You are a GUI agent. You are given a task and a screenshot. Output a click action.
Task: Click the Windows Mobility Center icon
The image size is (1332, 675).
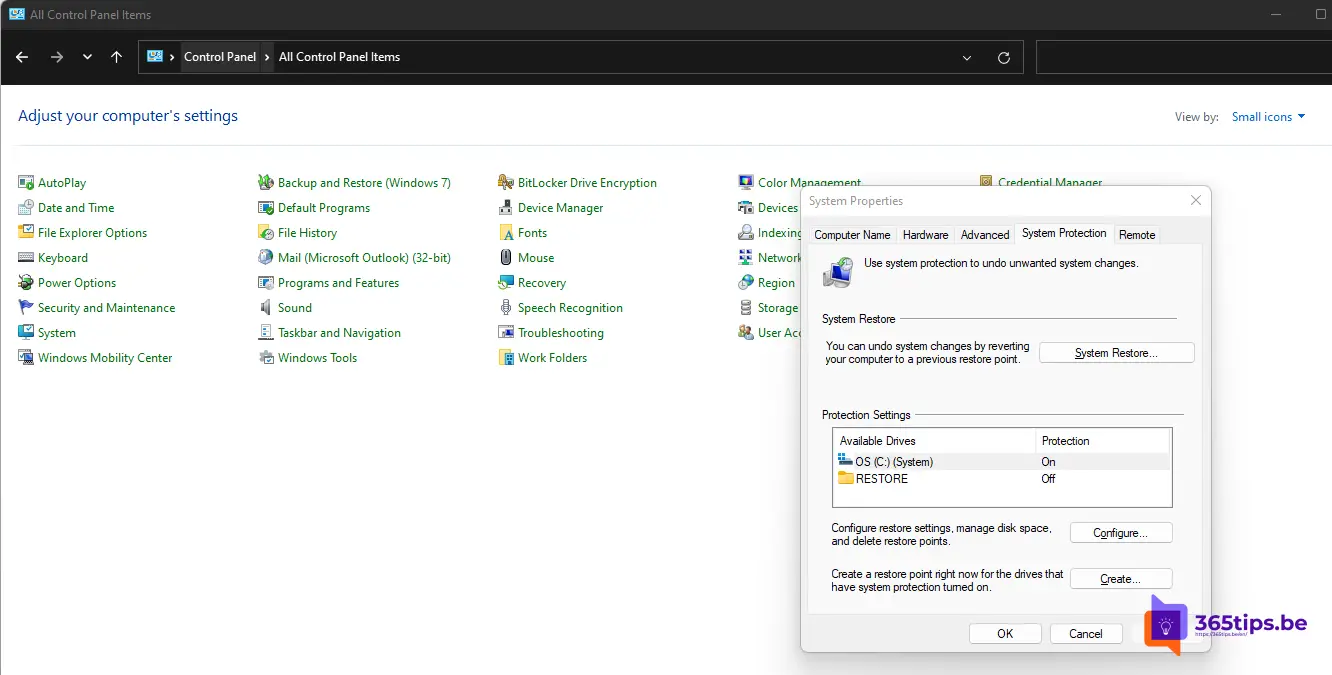(26, 358)
